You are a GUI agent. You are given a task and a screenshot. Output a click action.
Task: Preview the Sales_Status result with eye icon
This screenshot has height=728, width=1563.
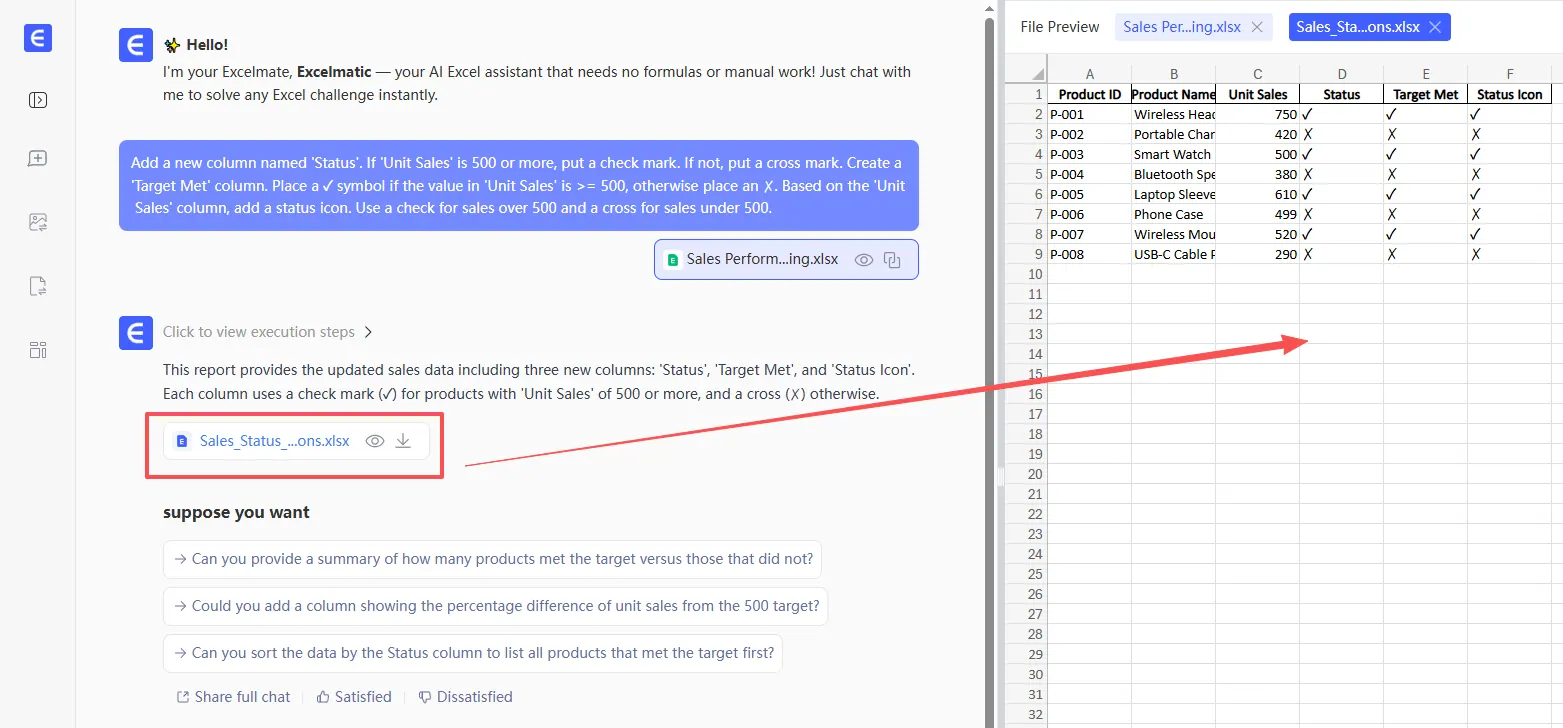coord(375,441)
